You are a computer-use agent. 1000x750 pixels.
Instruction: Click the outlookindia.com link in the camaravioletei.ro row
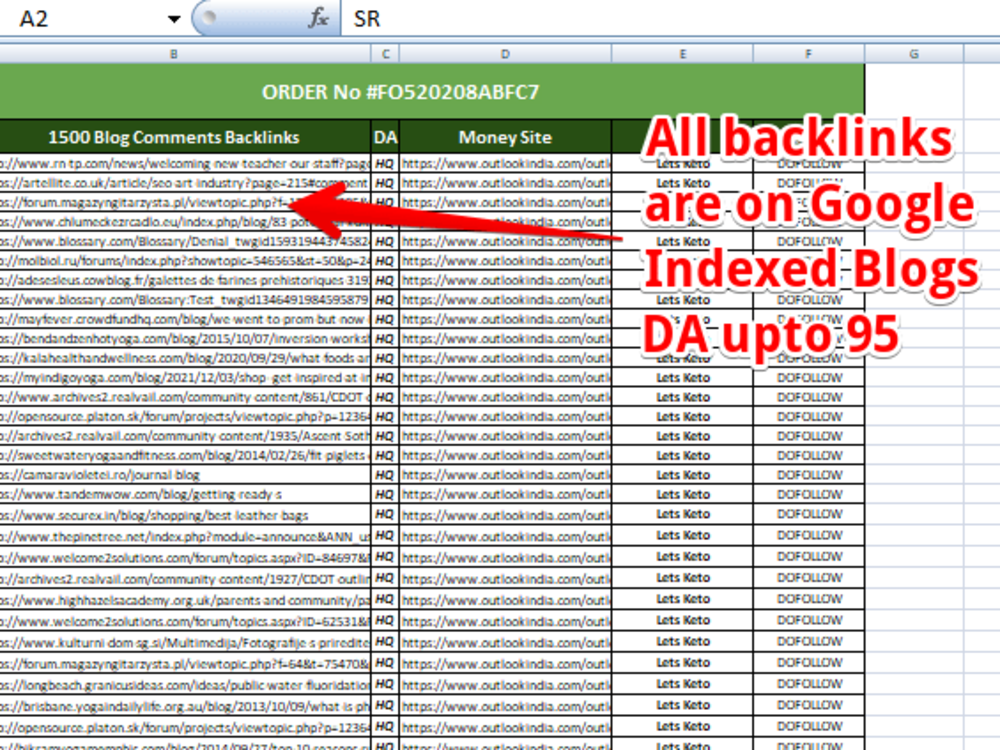(505, 475)
